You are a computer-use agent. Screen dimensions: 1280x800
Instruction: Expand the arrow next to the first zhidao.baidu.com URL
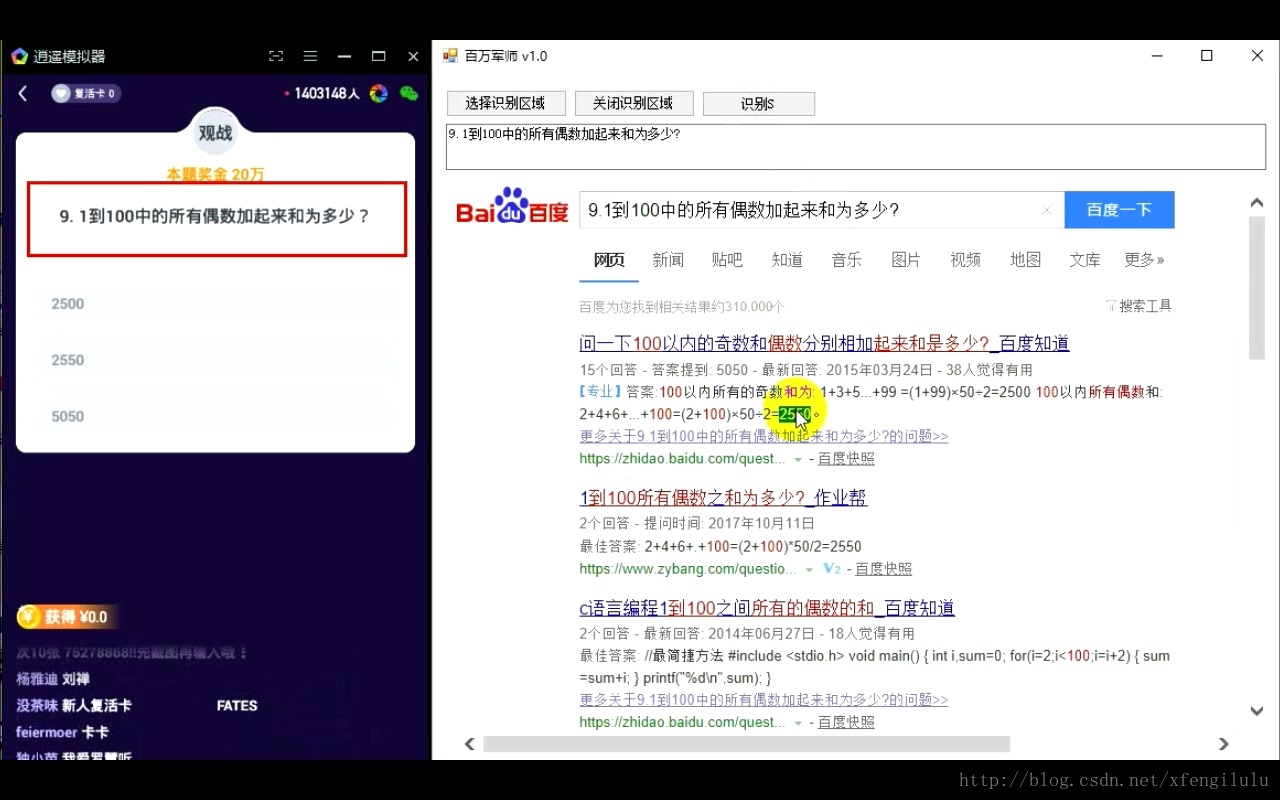798,460
